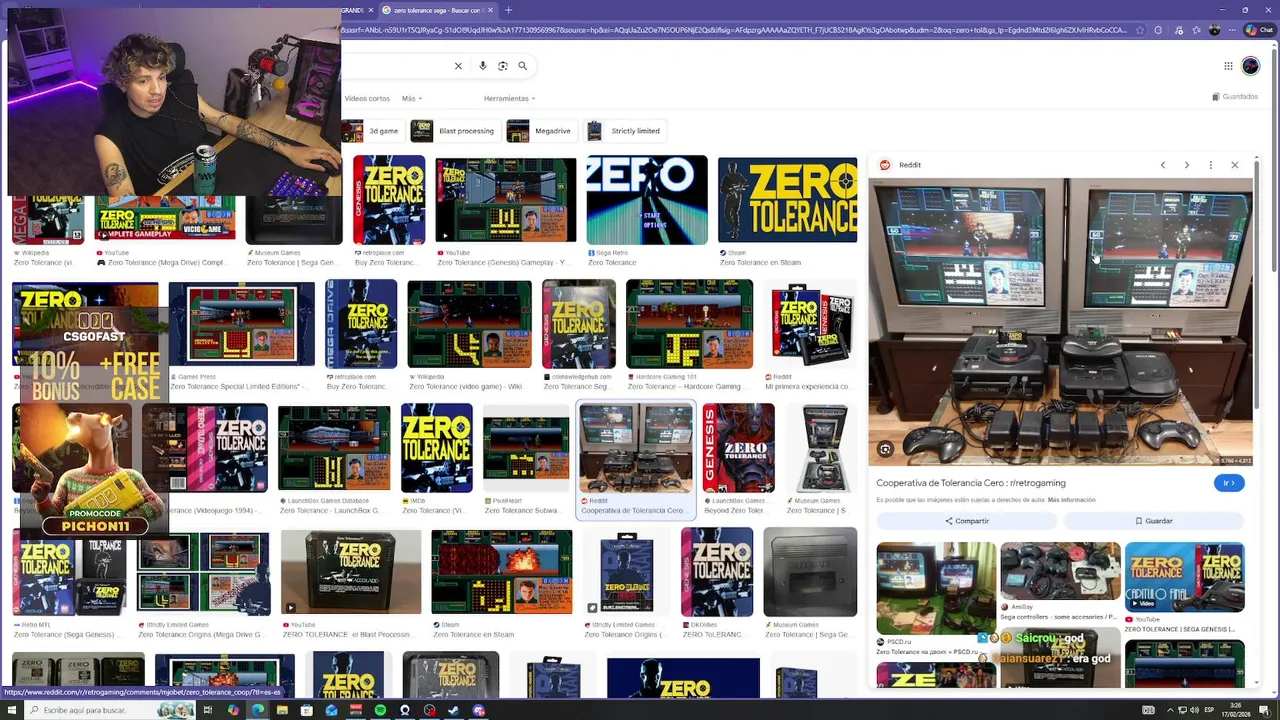This screenshot has height=720, width=1280.
Task: Expand the Más dropdown
Action: pos(411,99)
